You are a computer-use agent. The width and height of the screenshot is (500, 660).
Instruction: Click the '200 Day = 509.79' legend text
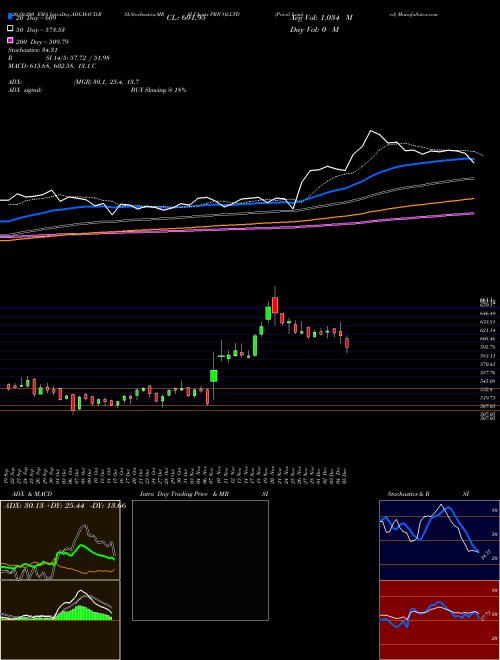pyautogui.click(x=42, y=42)
